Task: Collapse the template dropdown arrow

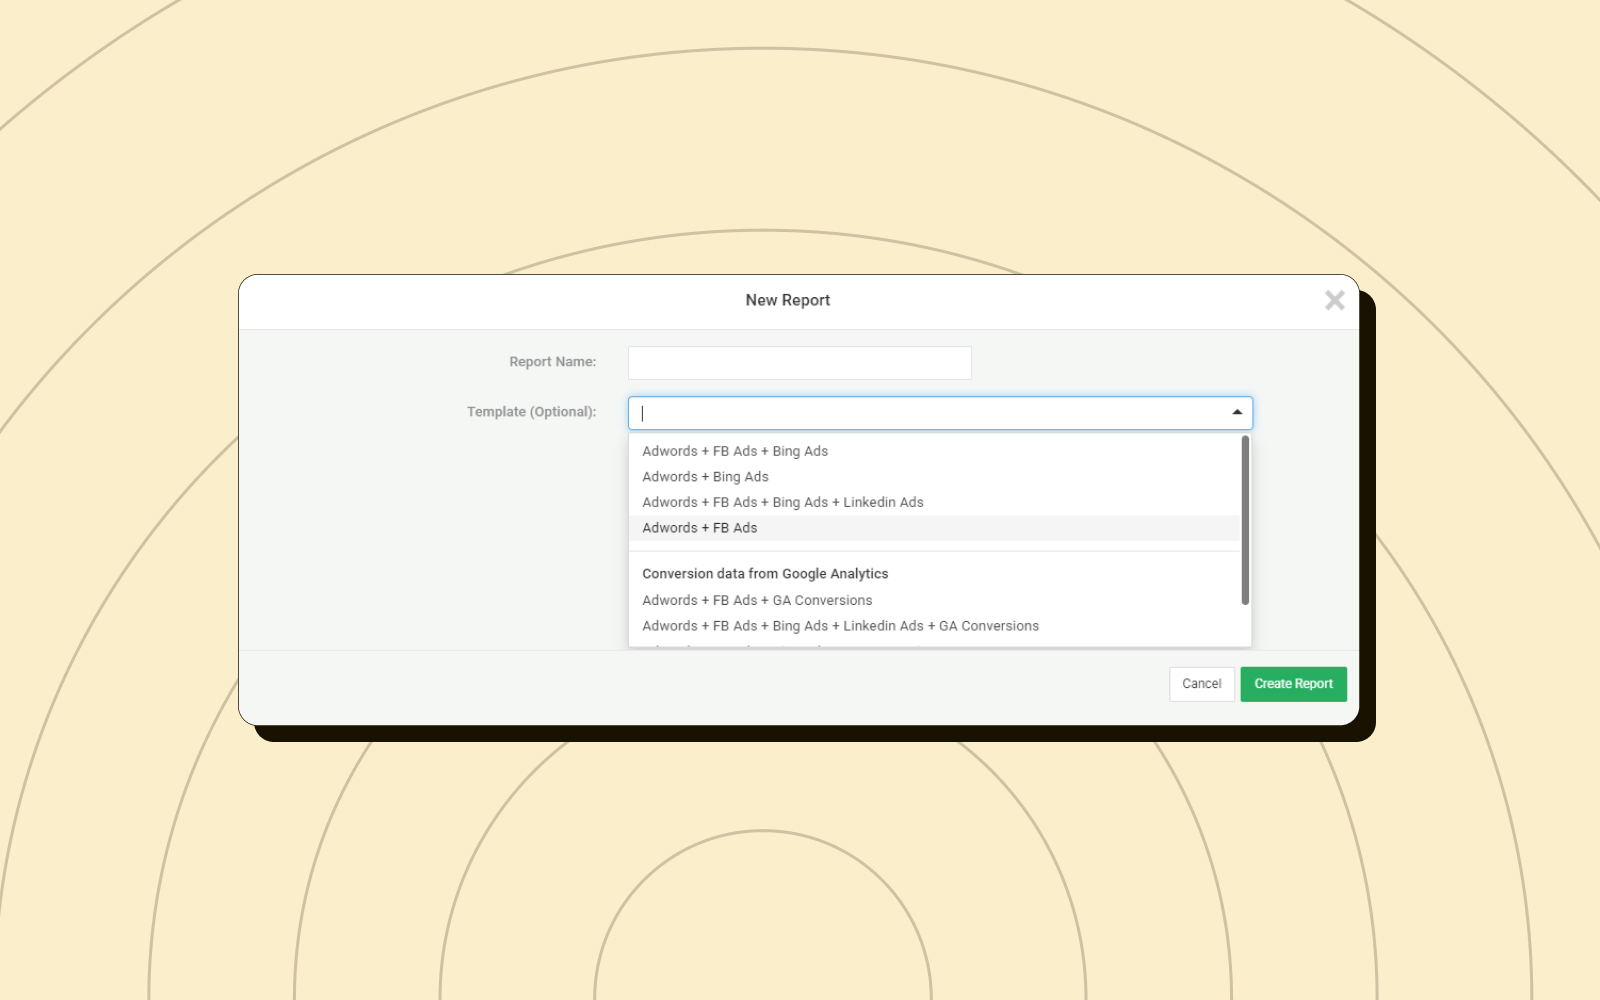Action: (1237, 413)
